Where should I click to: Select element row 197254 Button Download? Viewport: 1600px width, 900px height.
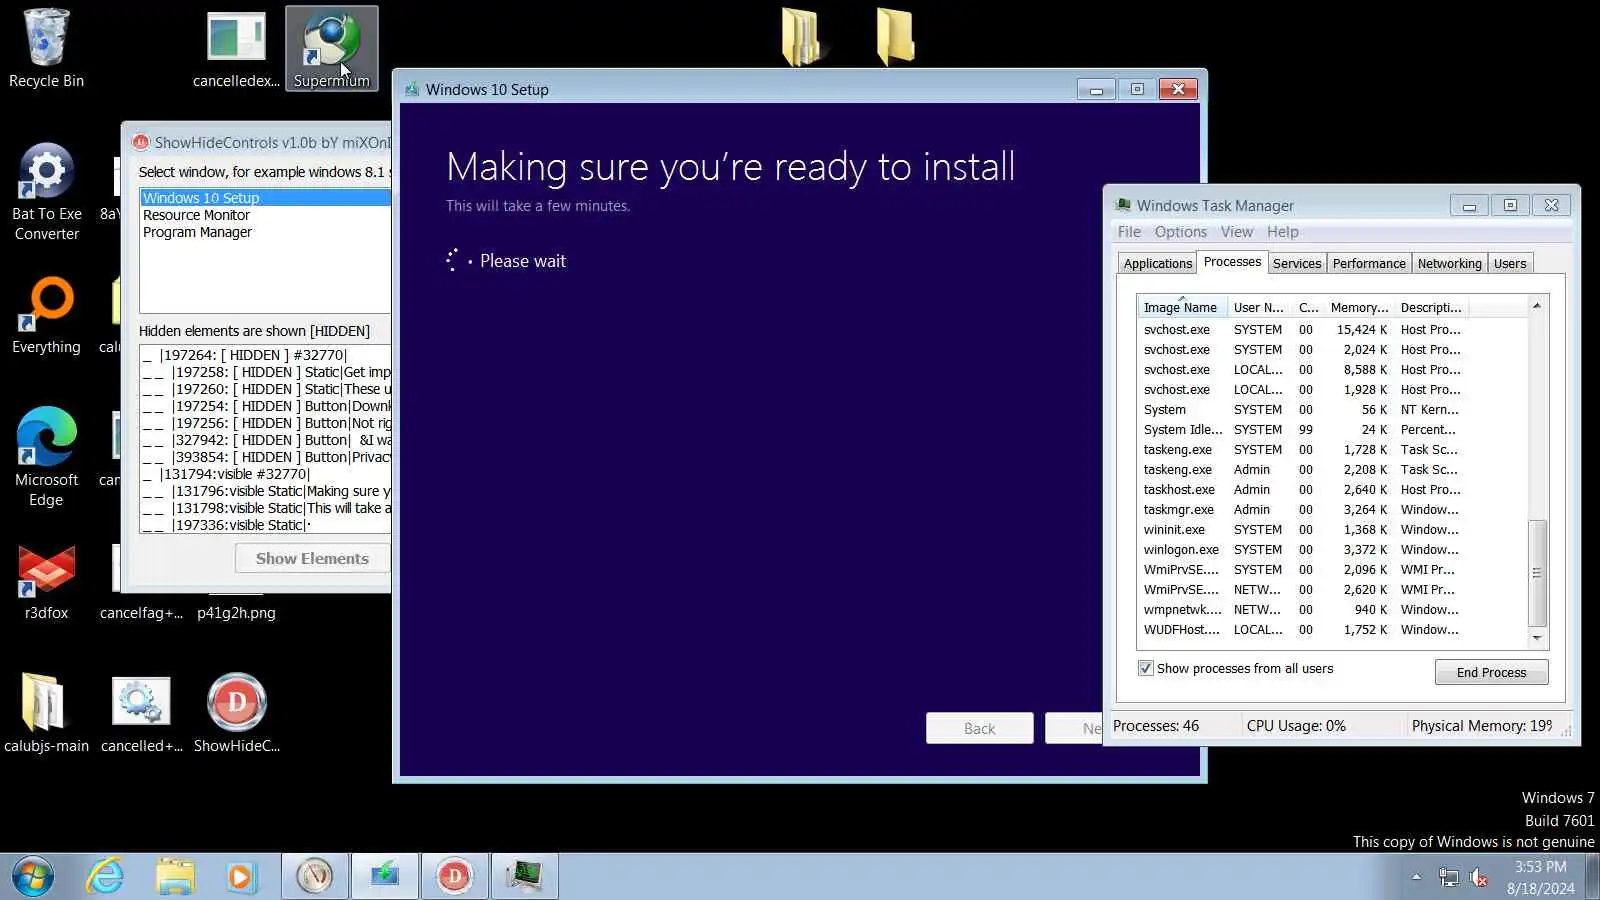coord(265,406)
